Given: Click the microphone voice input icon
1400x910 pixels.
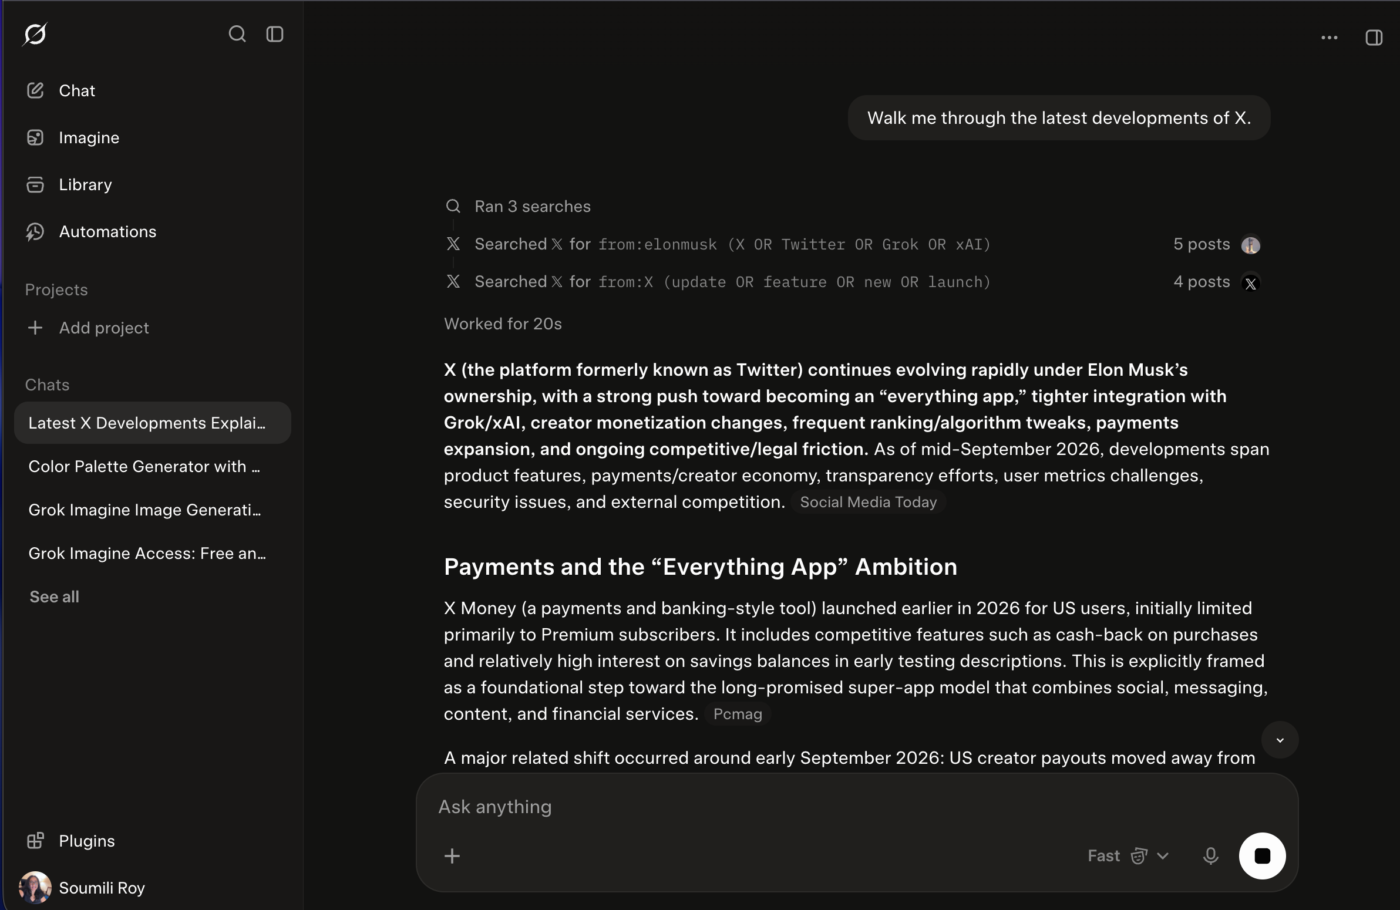Looking at the screenshot, I should pyautogui.click(x=1211, y=856).
